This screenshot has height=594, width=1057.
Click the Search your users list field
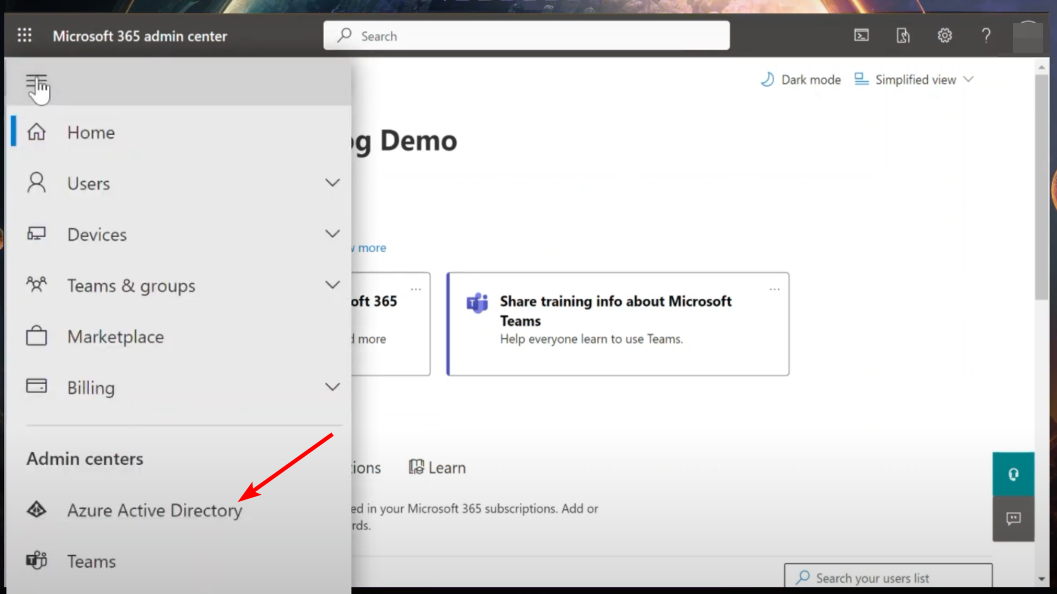point(888,577)
